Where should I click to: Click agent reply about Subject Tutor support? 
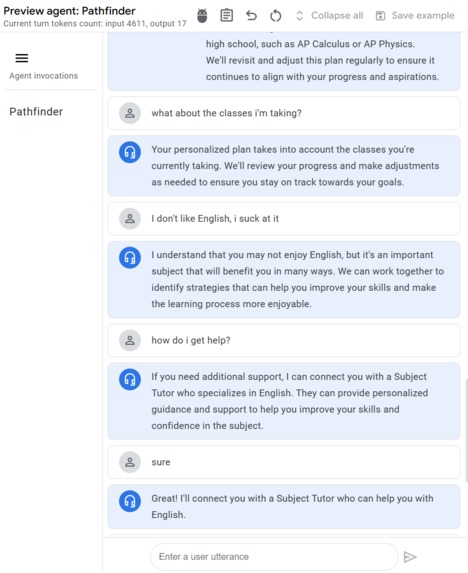pos(284,401)
